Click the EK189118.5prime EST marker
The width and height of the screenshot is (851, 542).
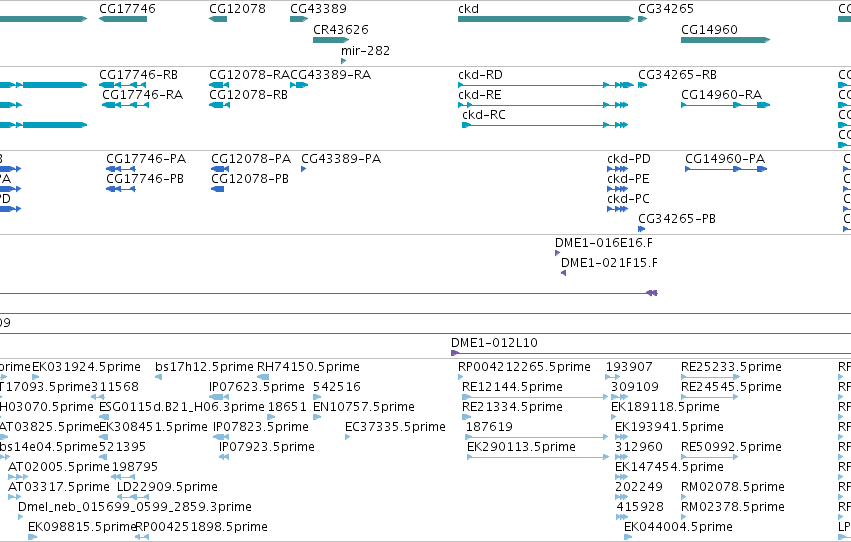pyautogui.click(x=614, y=417)
